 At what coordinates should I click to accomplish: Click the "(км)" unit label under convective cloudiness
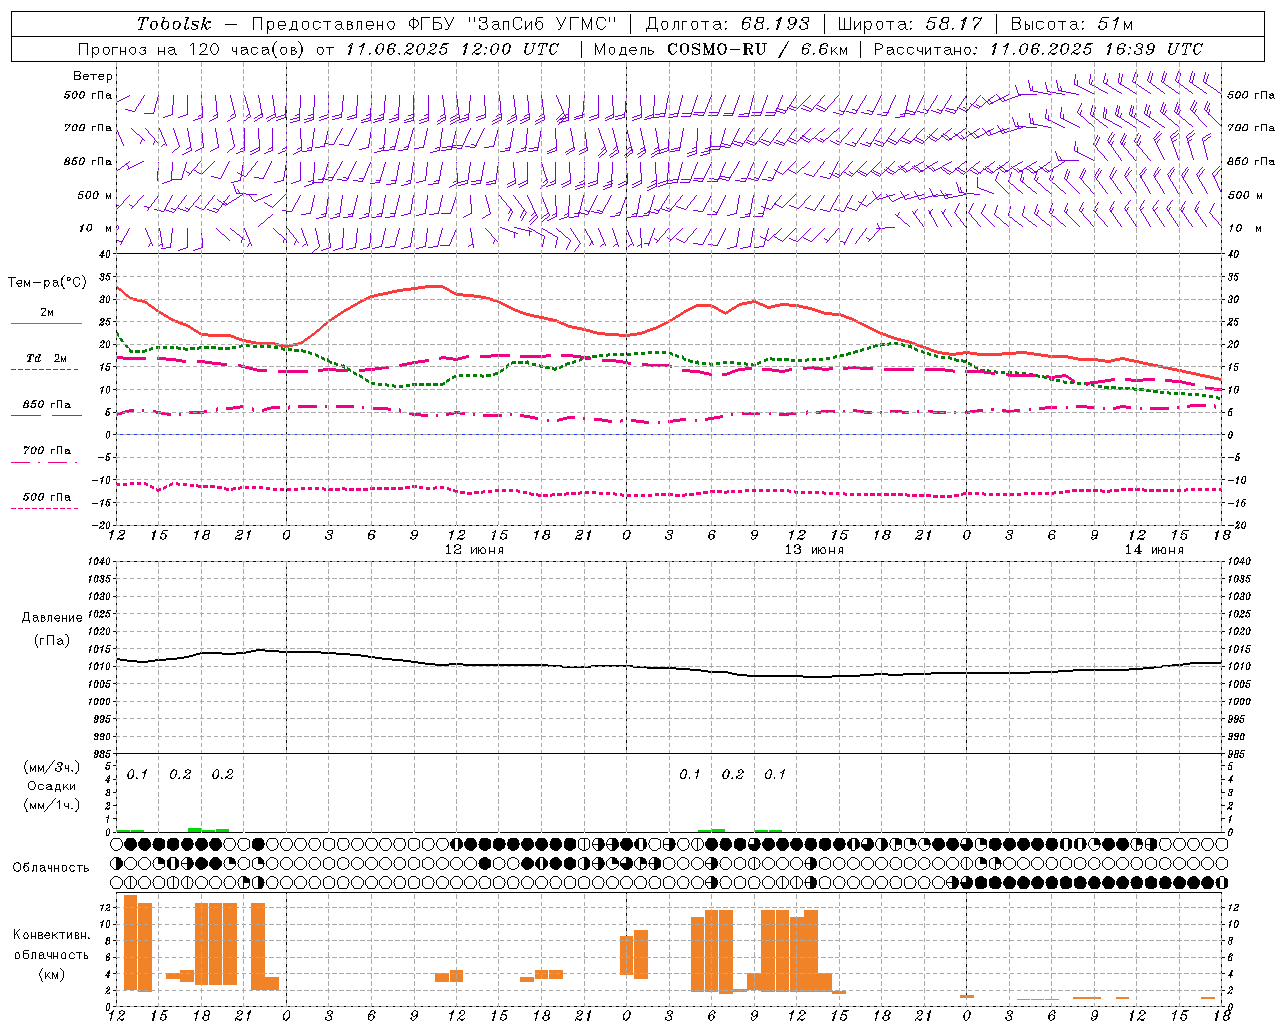[52, 975]
